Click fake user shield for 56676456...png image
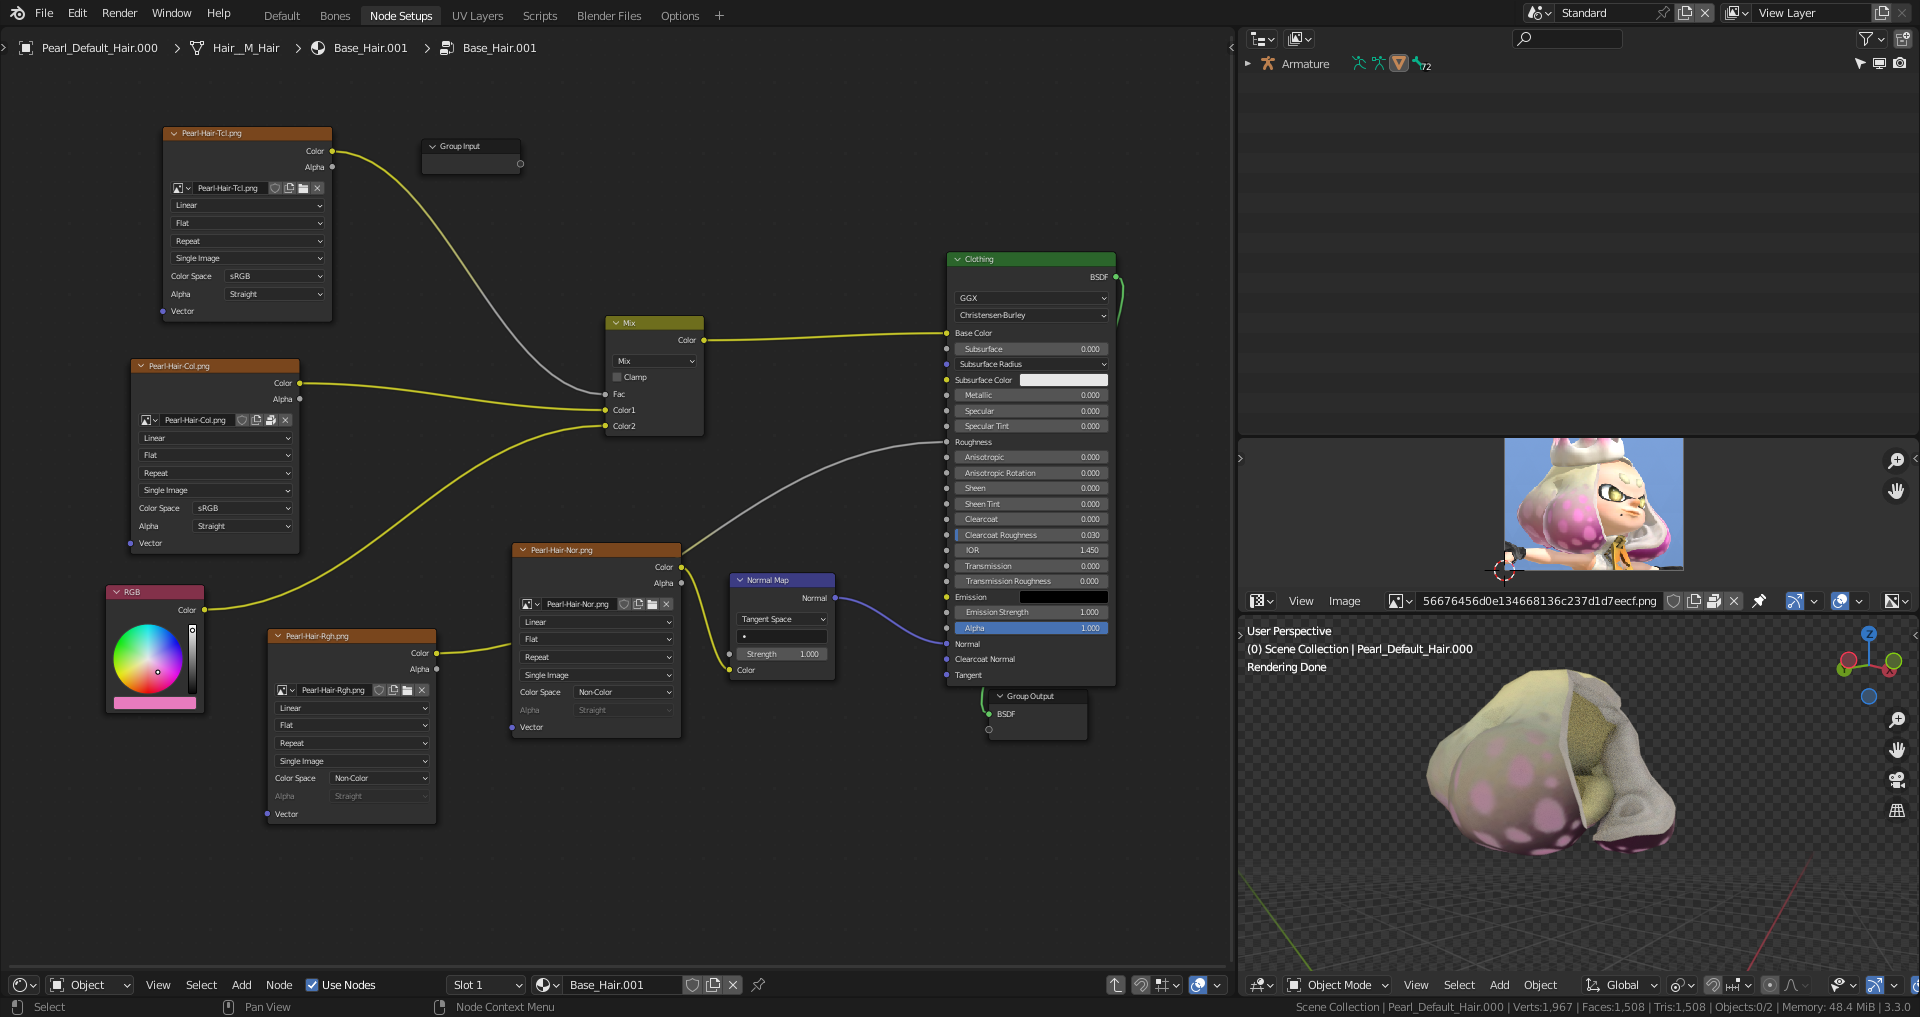1920x1017 pixels. point(1673,601)
